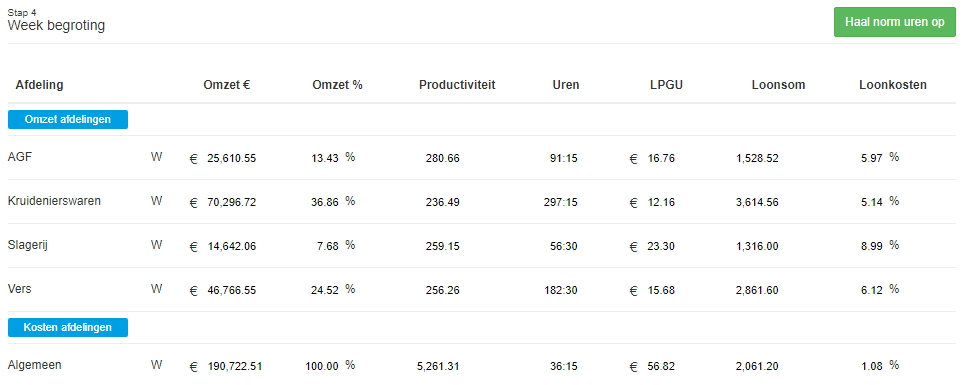
Task: Select the AGF uren field 91:15
Action: (x=564, y=158)
